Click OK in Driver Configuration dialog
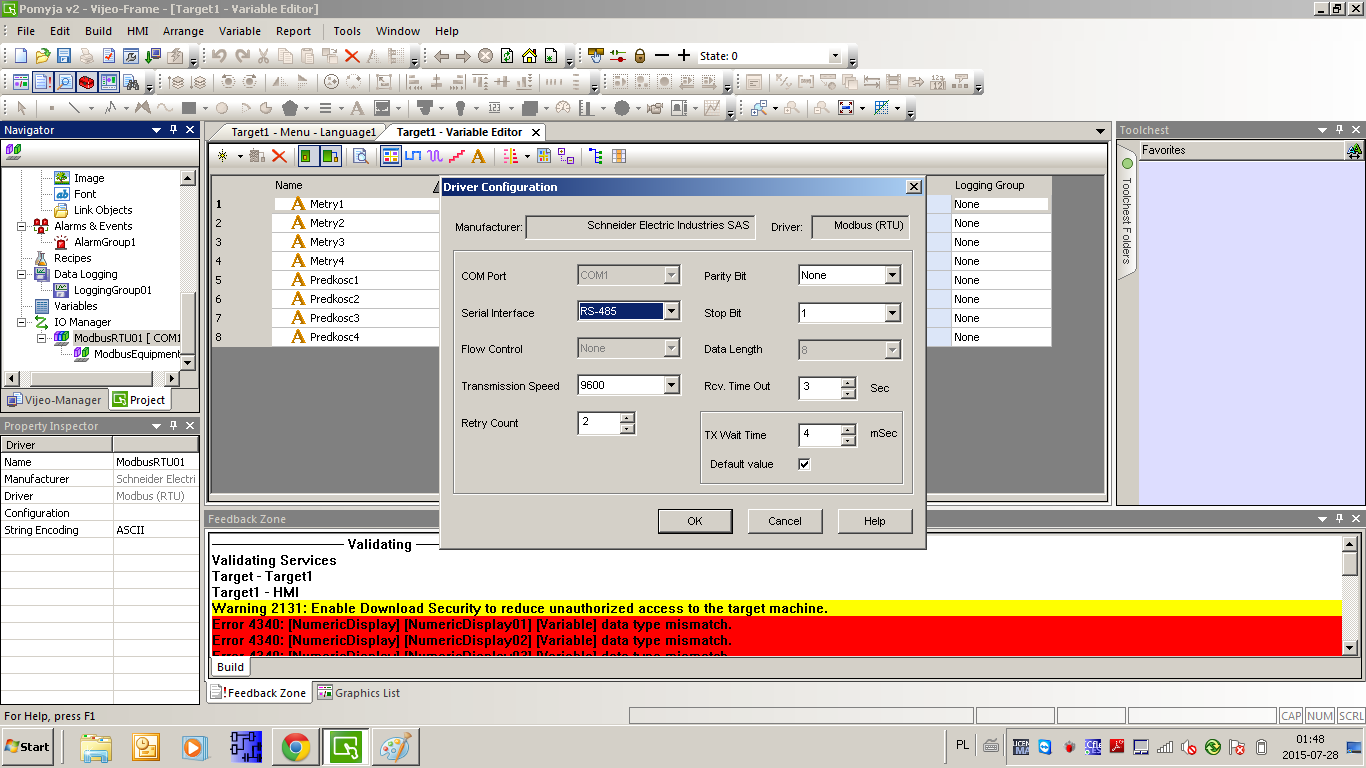Image resolution: width=1366 pixels, height=768 pixels. pos(694,521)
